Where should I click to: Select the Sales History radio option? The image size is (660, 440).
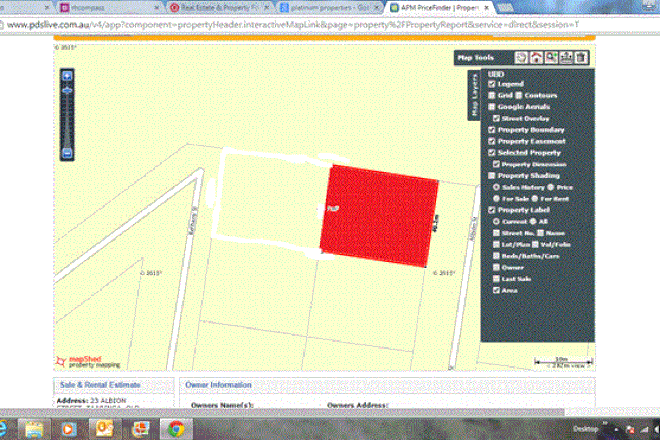498,186
